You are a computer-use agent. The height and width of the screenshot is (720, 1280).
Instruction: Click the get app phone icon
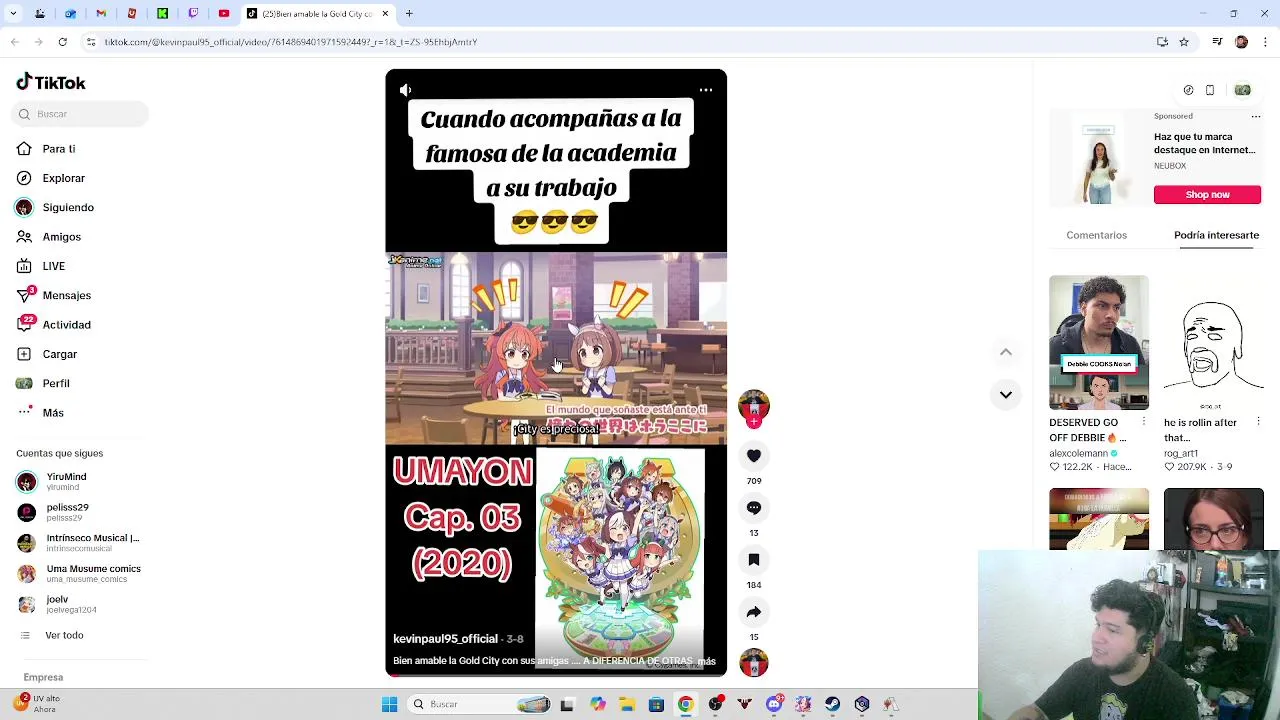[x=1210, y=90]
